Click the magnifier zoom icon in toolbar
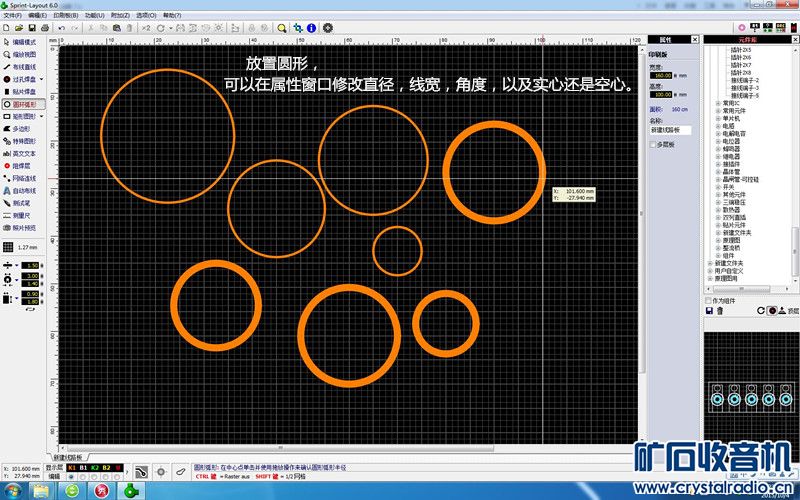800x500 pixels. coord(282,28)
